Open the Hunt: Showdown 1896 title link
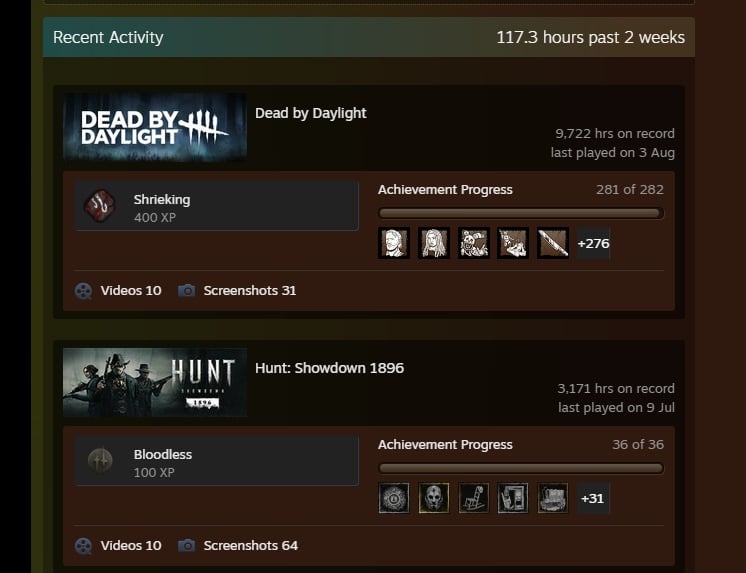 (329, 368)
